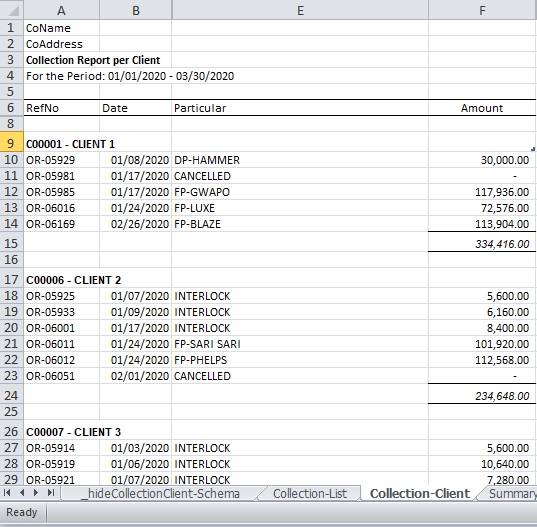Select column E header

pos(300,10)
